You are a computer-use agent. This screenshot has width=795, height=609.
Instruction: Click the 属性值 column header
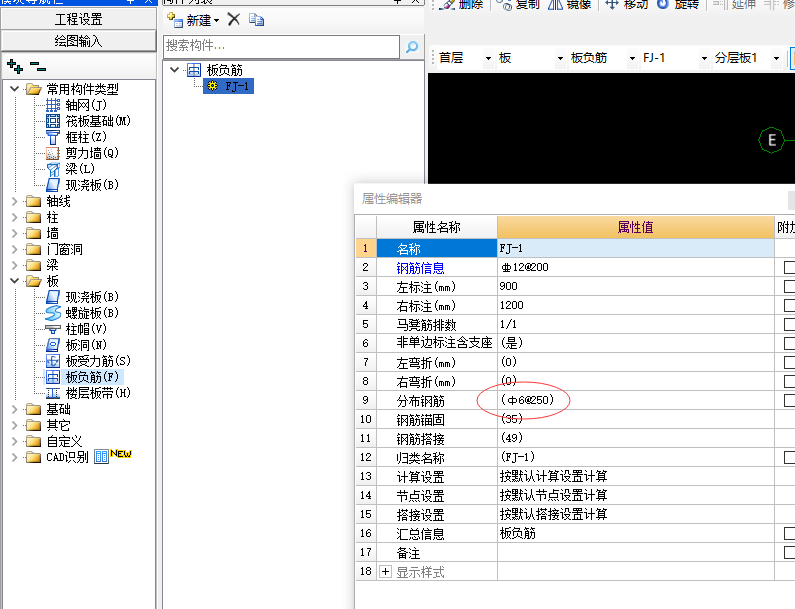[636, 227]
